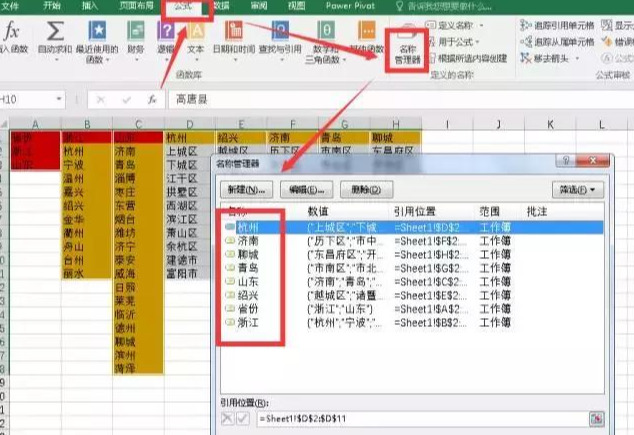Open the Filter (筛选) dropdown in Name Manager
Viewport: 634px width, 435px height.
(x=578, y=190)
